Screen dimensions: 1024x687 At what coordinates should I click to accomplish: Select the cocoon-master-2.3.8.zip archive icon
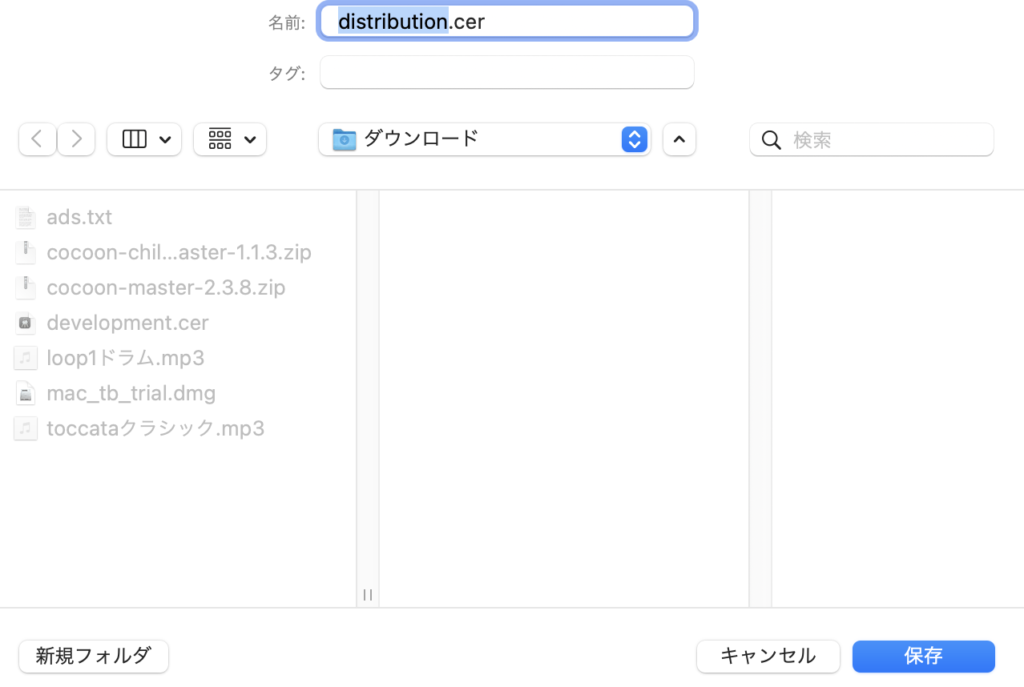(x=26, y=288)
